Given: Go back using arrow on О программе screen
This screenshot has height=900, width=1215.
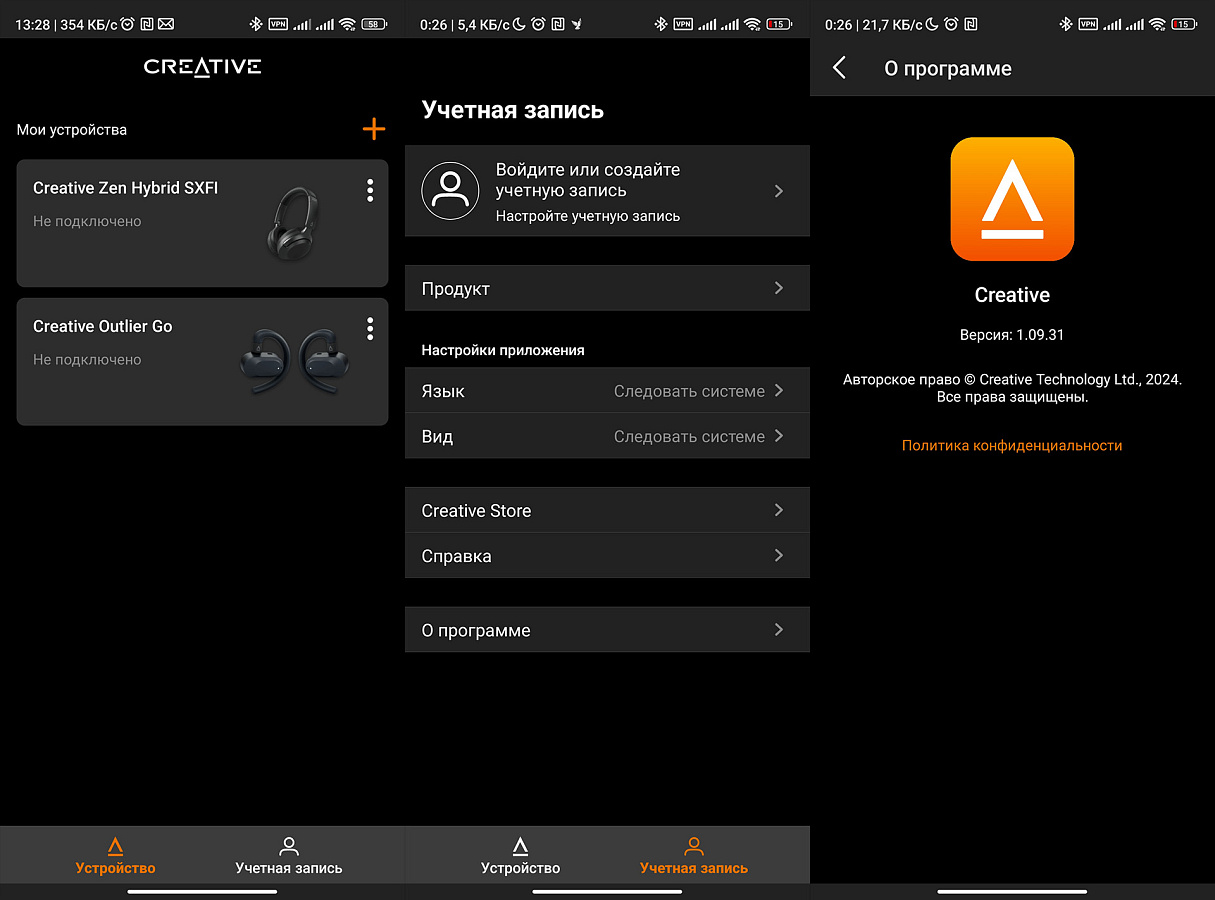Looking at the screenshot, I should click(840, 68).
